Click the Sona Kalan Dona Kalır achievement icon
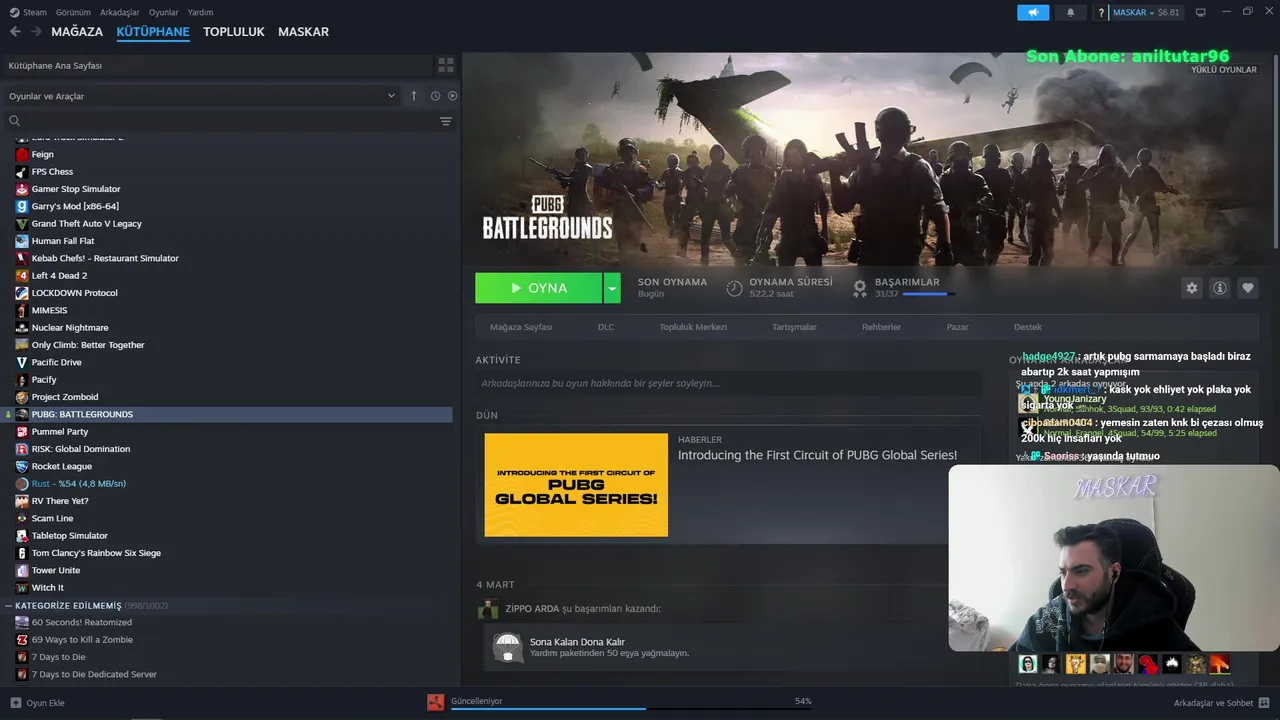1280x720 pixels. (508, 647)
